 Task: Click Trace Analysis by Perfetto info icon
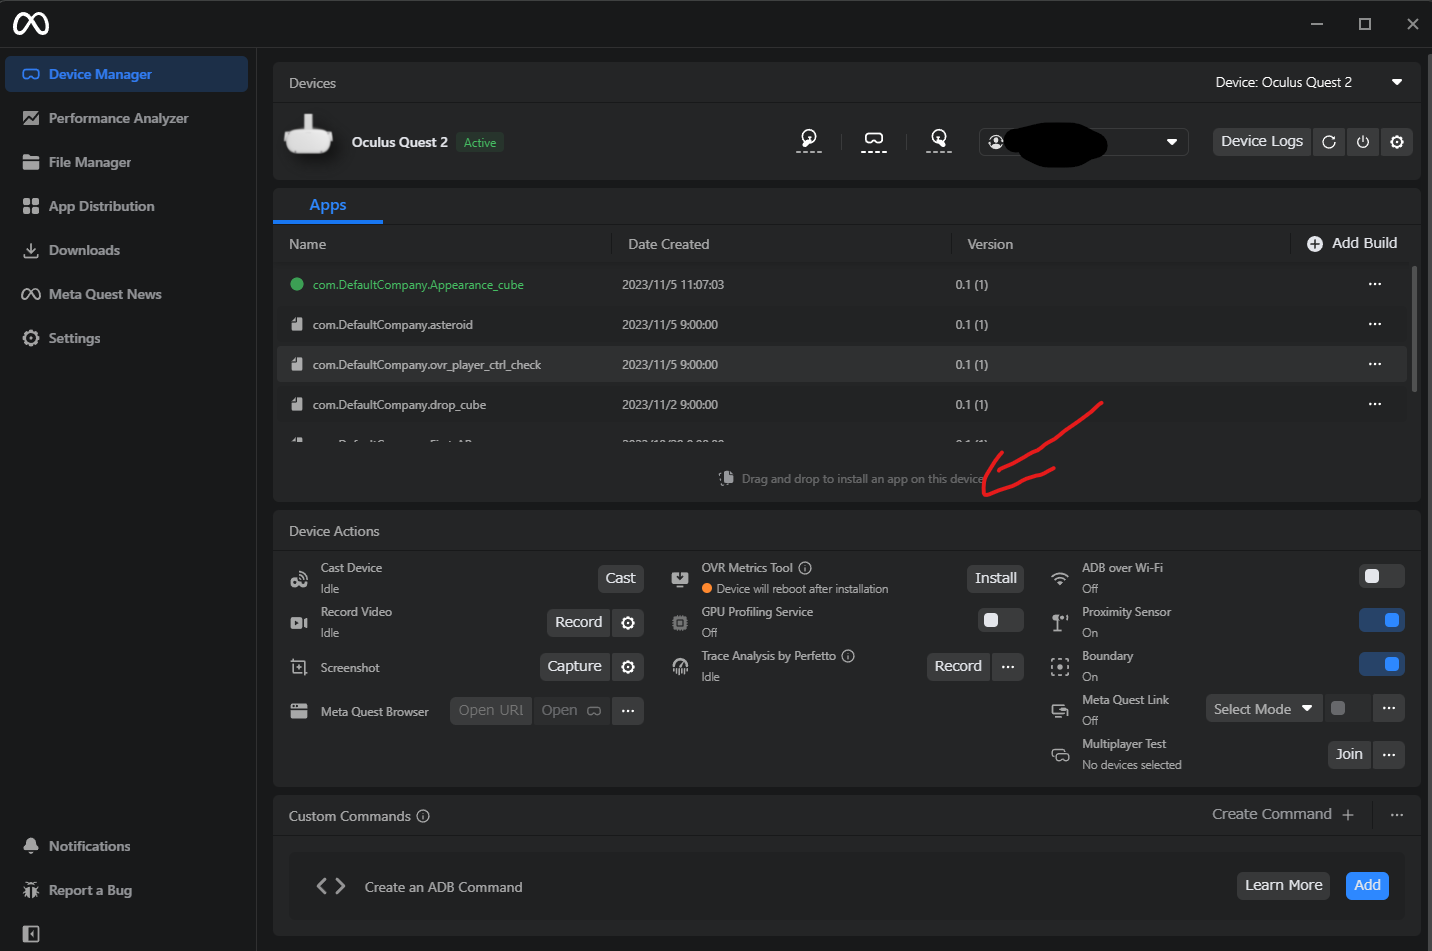(848, 656)
